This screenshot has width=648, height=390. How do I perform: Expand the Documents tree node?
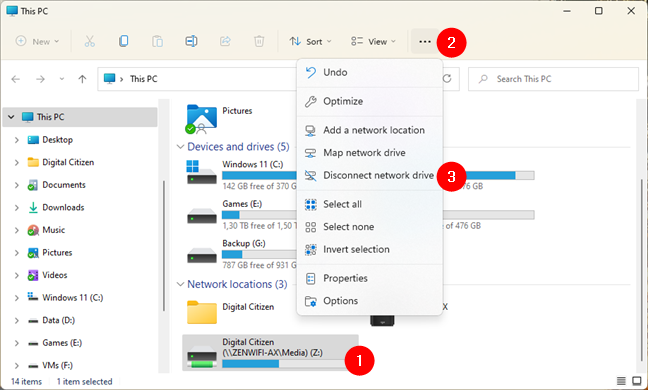[x=17, y=185]
